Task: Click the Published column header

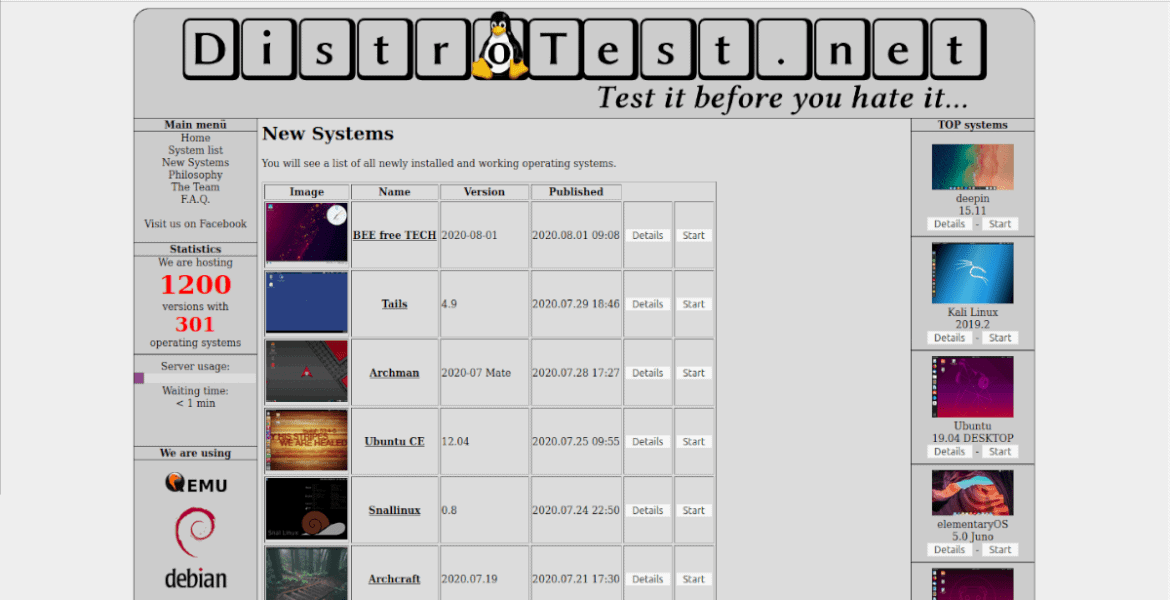Action: point(576,192)
